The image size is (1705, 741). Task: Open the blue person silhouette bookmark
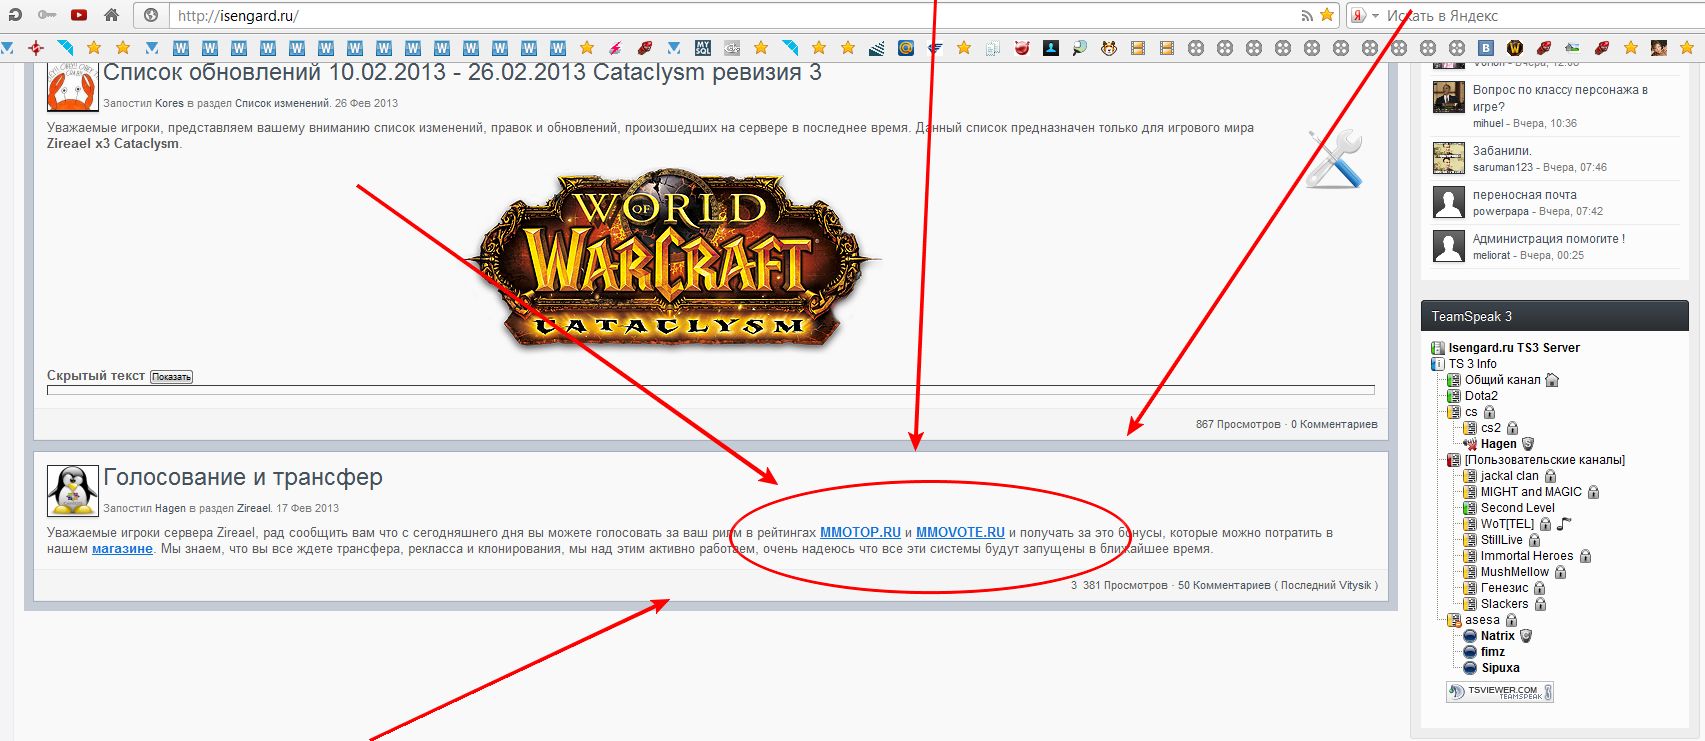tap(1051, 47)
